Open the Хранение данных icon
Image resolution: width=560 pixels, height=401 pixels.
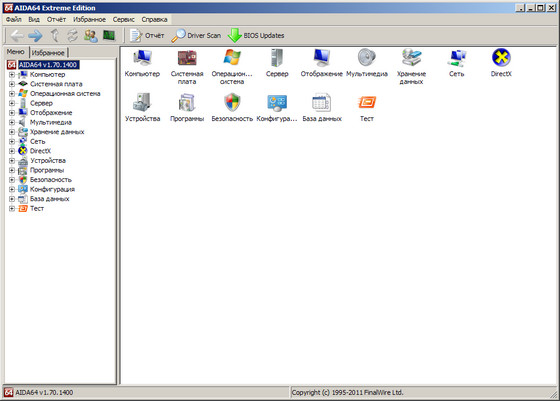(411, 58)
